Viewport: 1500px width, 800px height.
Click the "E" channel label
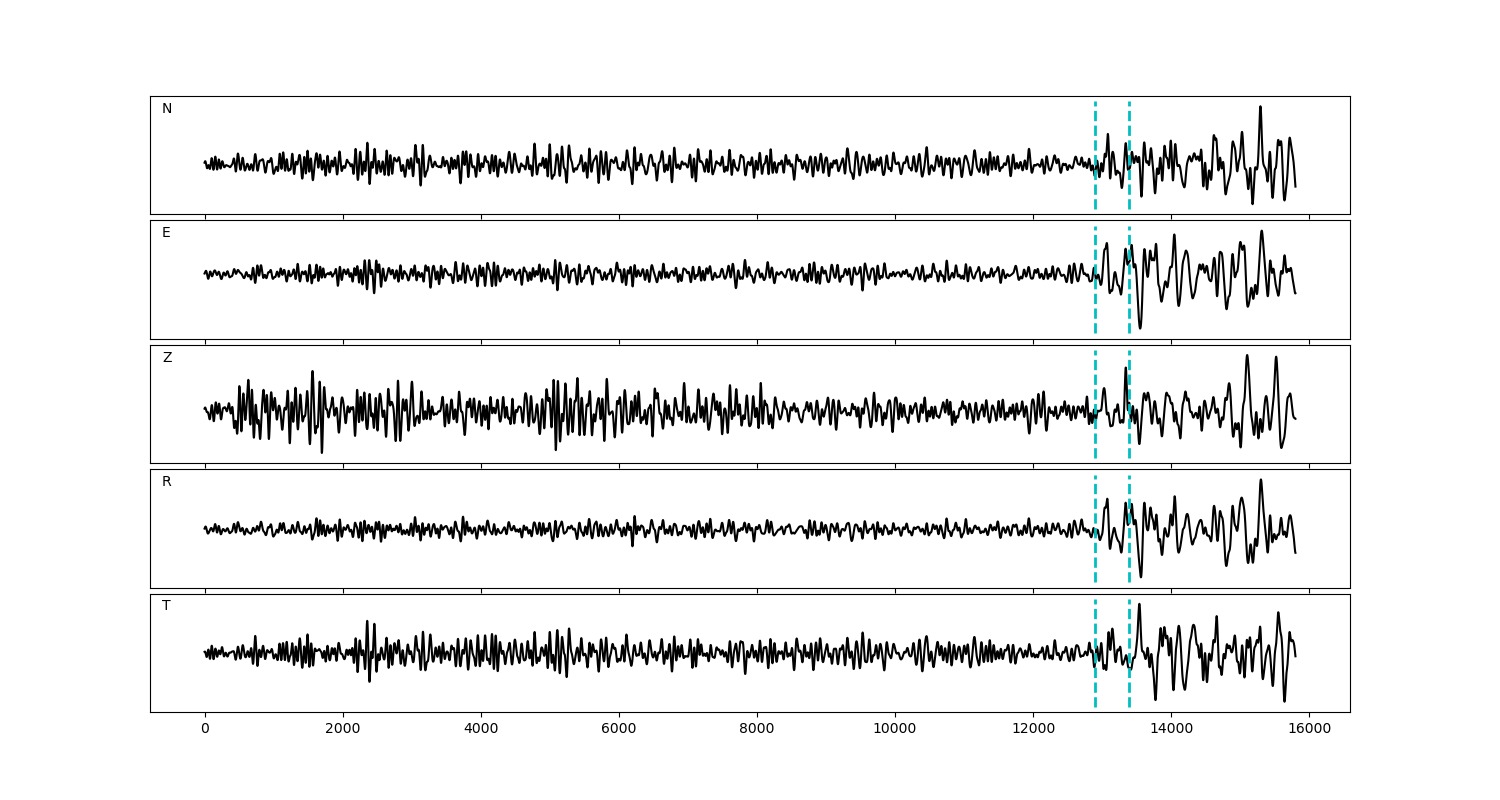[166, 233]
